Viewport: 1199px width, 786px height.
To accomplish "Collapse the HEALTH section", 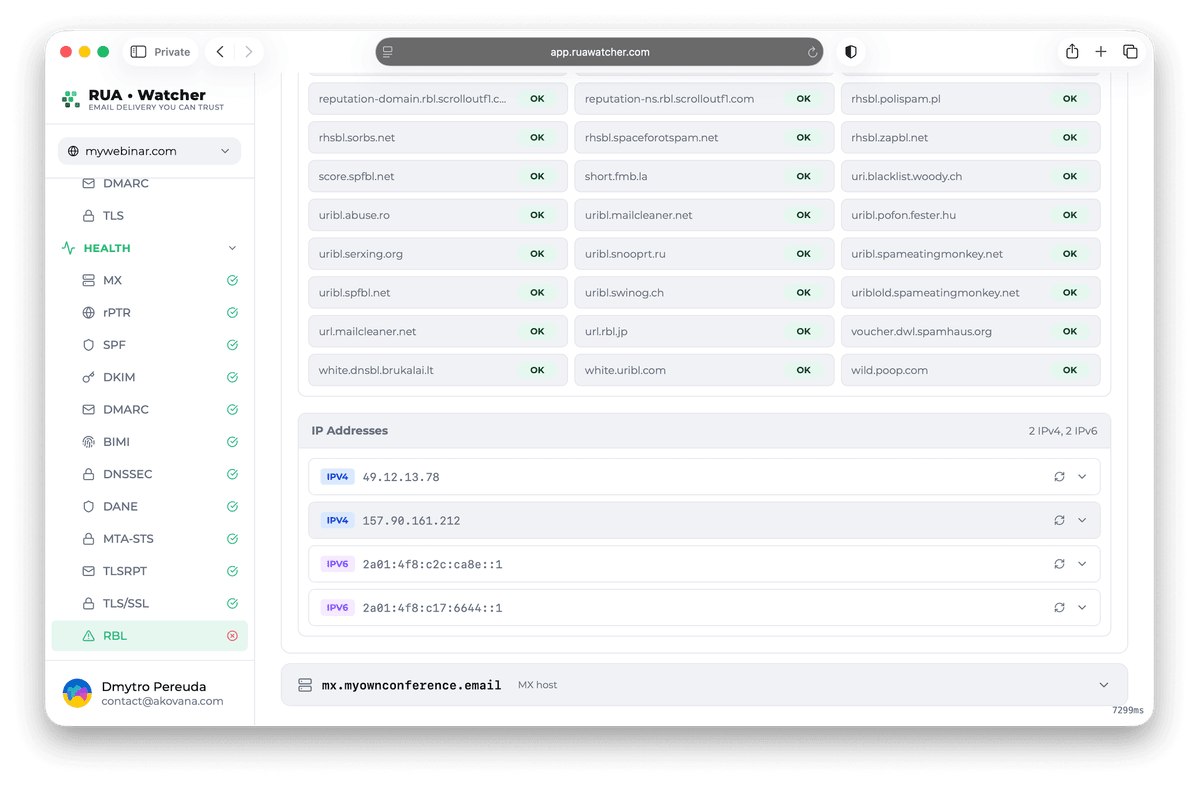I will (x=232, y=247).
